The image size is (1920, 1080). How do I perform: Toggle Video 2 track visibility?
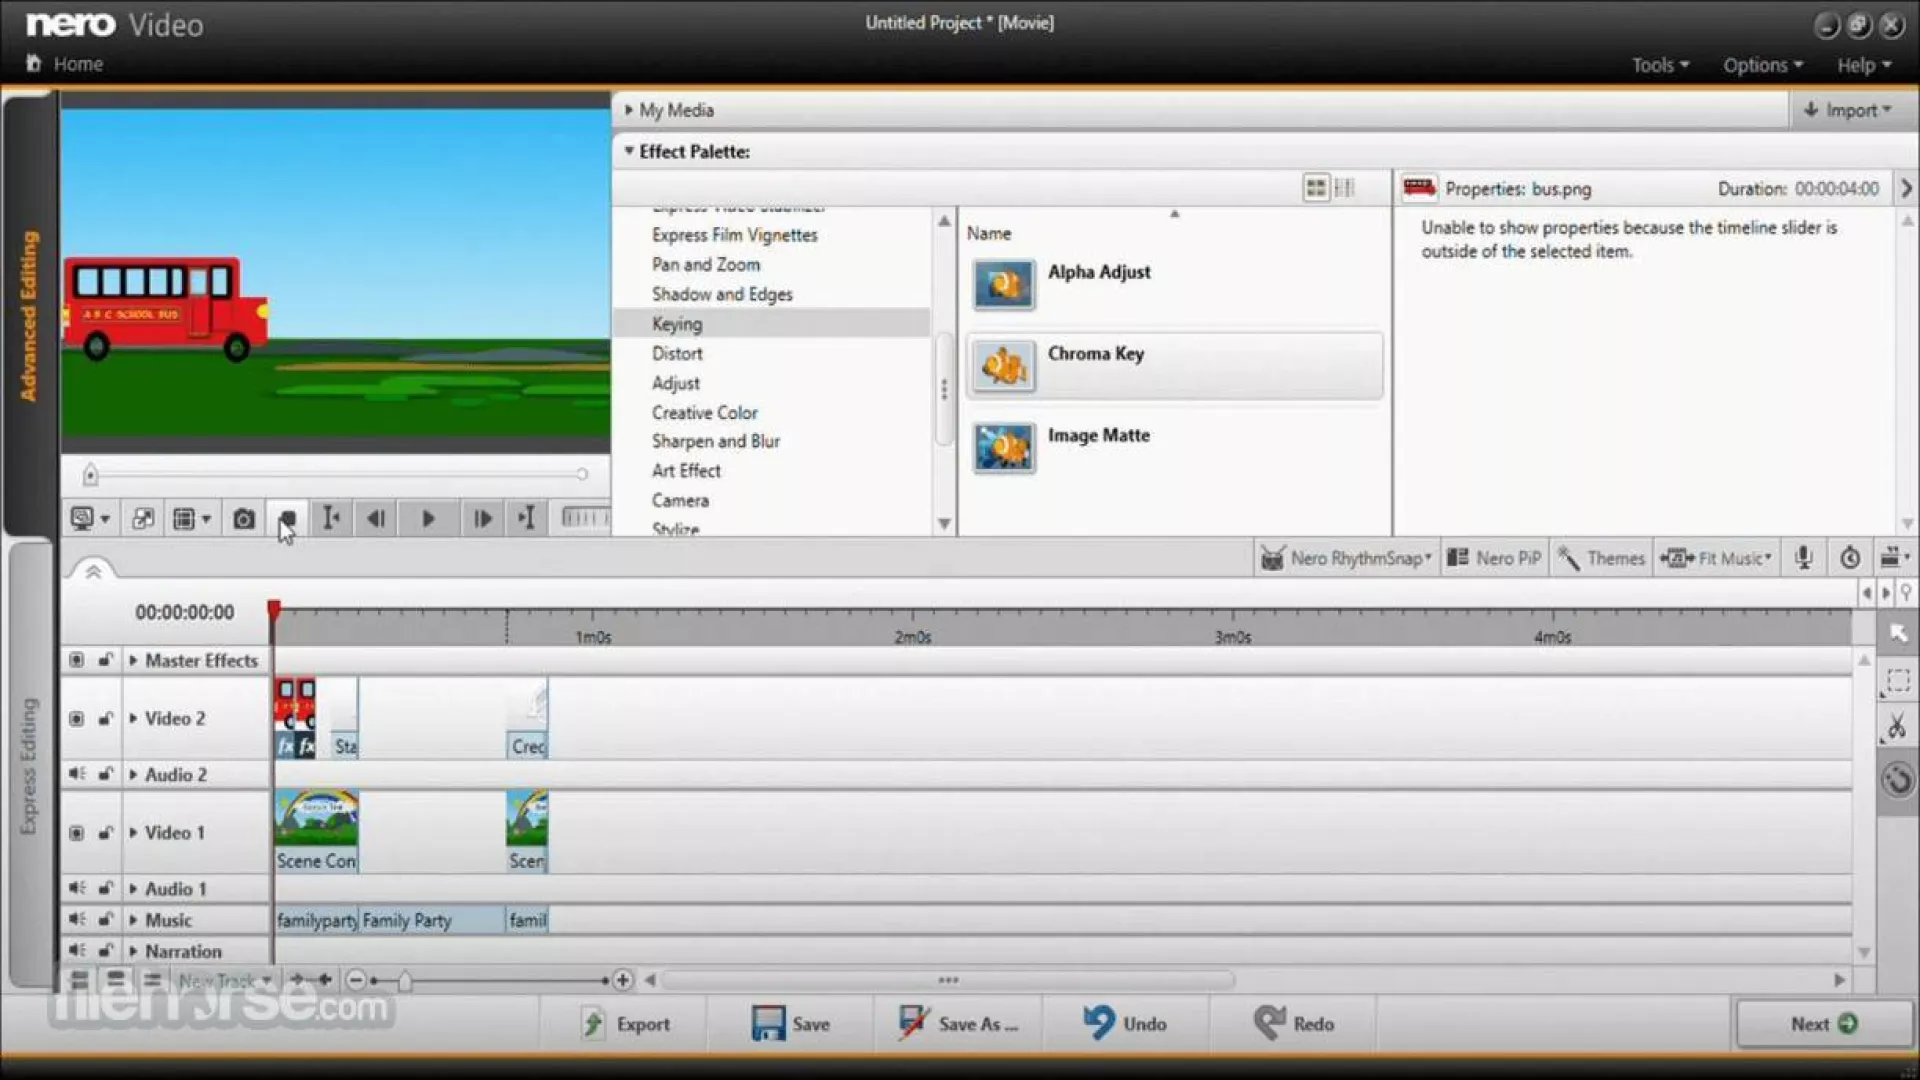[76, 719]
